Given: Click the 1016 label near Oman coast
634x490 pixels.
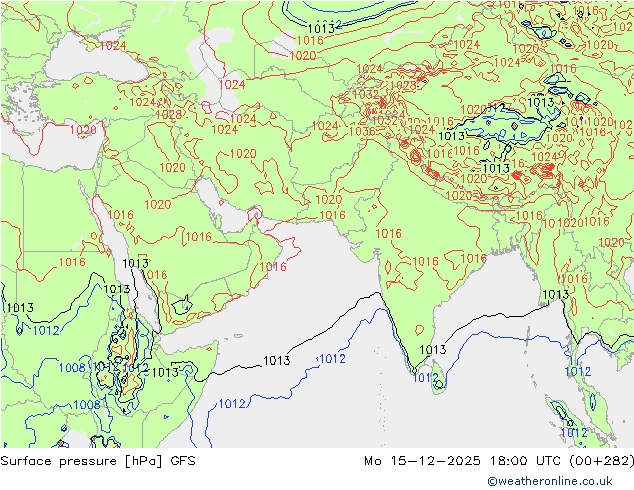Looking at the screenshot, I should 273,267.
